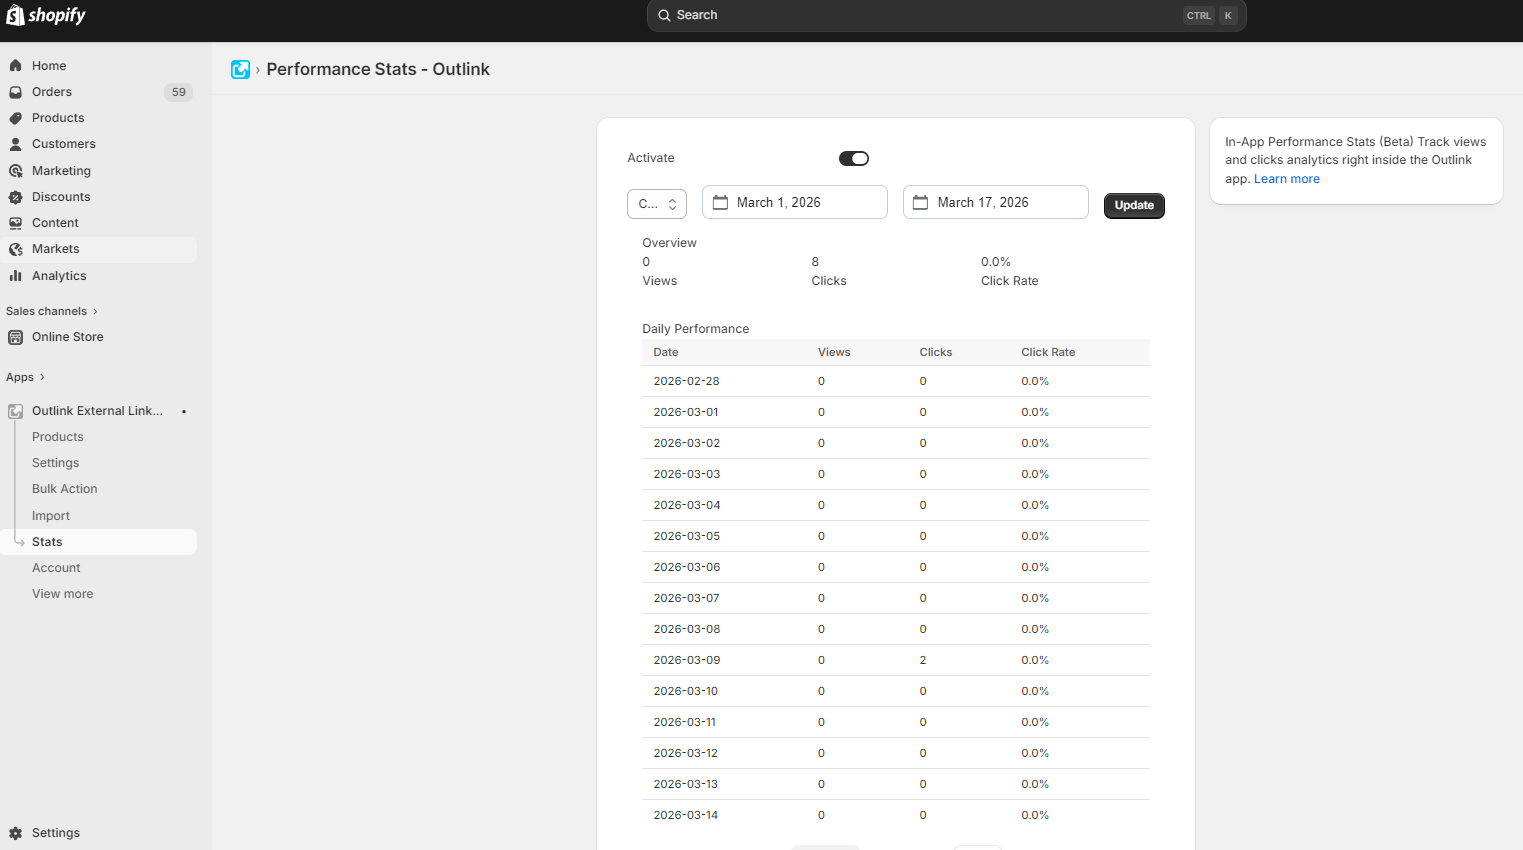Image resolution: width=1523 pixels, height=850 pixels.
Task: Open the Markets menu item
Action: (99, 249)
